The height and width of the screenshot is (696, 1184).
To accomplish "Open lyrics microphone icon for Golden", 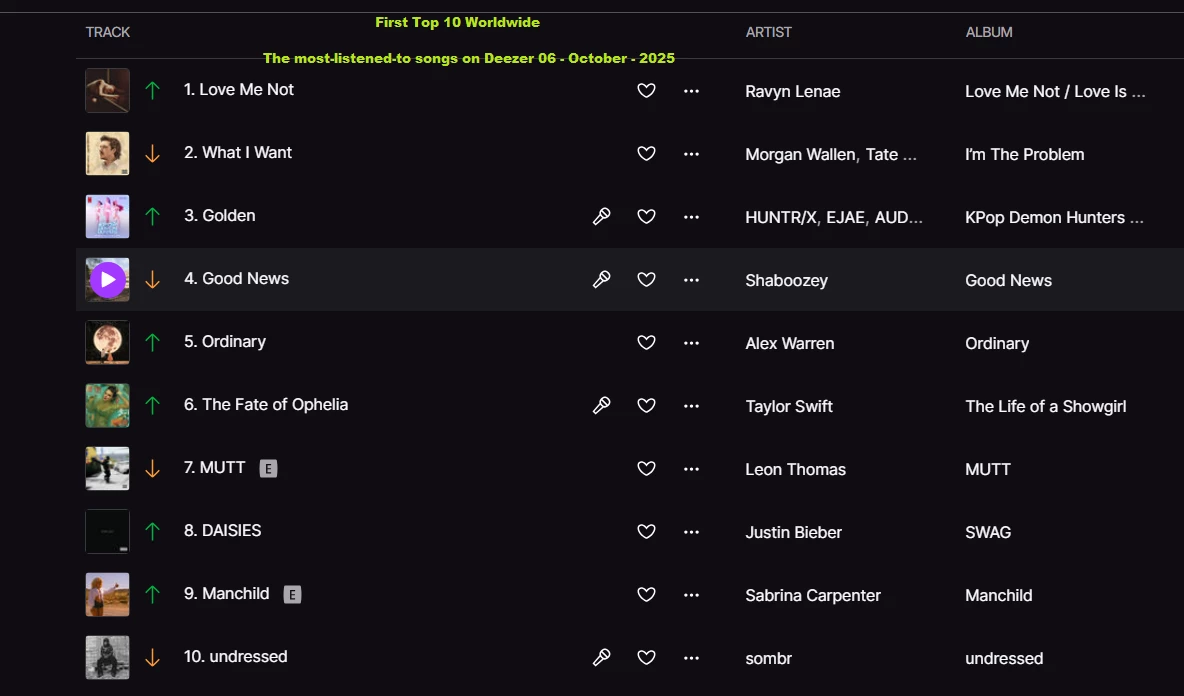I will coord(601,217).
